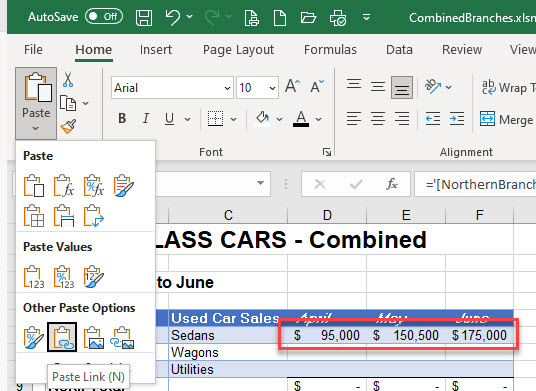Center text horizontally
536x391 pixels.
378,119
